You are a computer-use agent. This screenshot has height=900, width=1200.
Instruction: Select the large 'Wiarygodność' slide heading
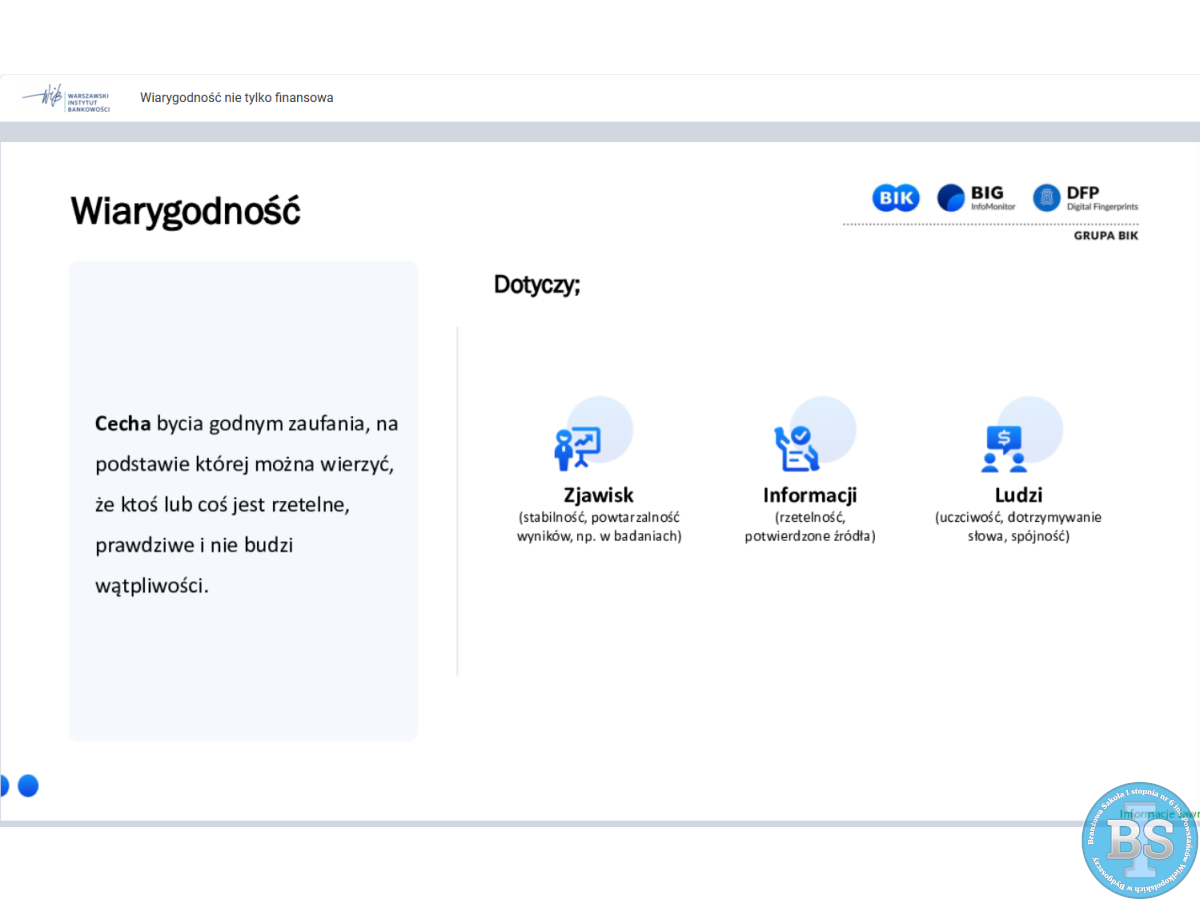[x=185, y=211]
